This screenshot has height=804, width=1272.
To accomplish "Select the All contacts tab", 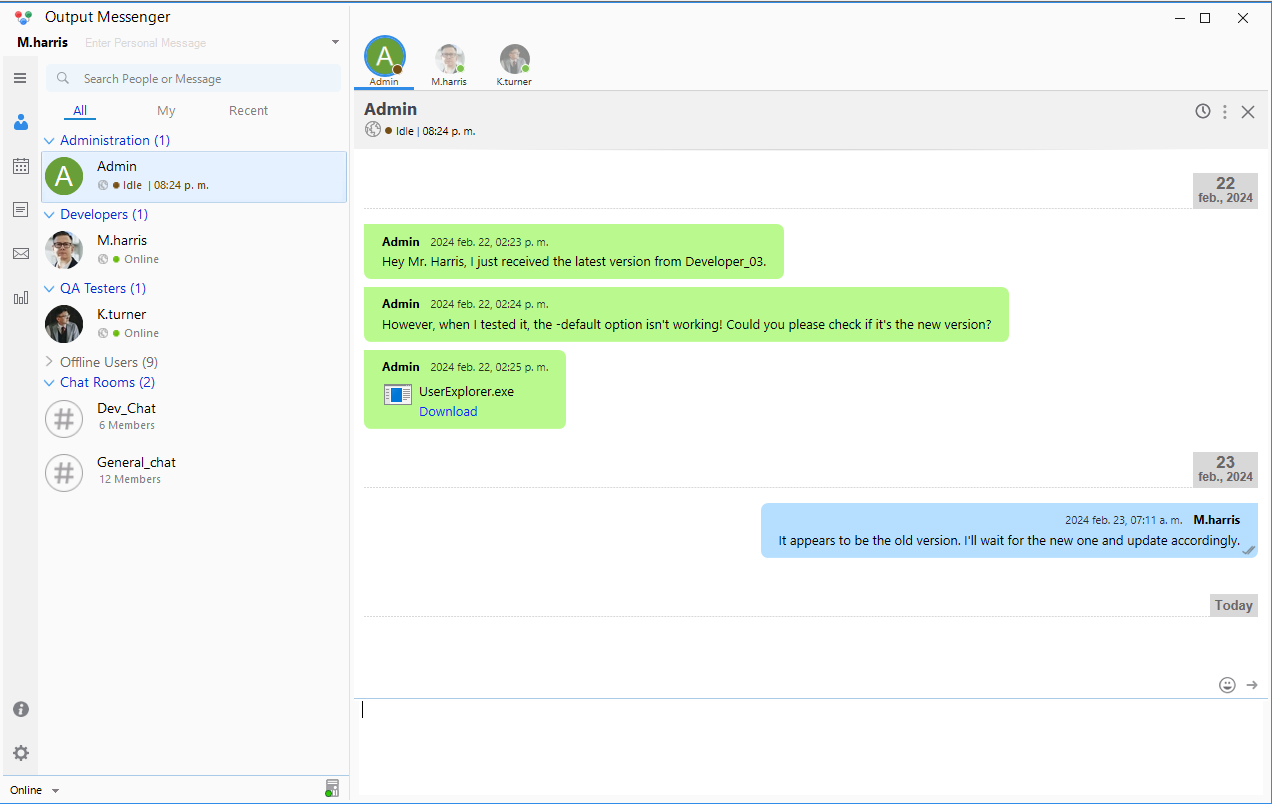I will 80,111.
